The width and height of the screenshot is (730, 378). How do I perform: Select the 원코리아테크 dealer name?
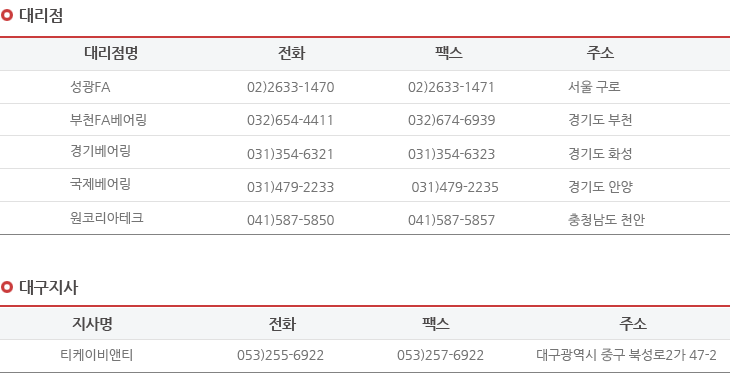107,217
